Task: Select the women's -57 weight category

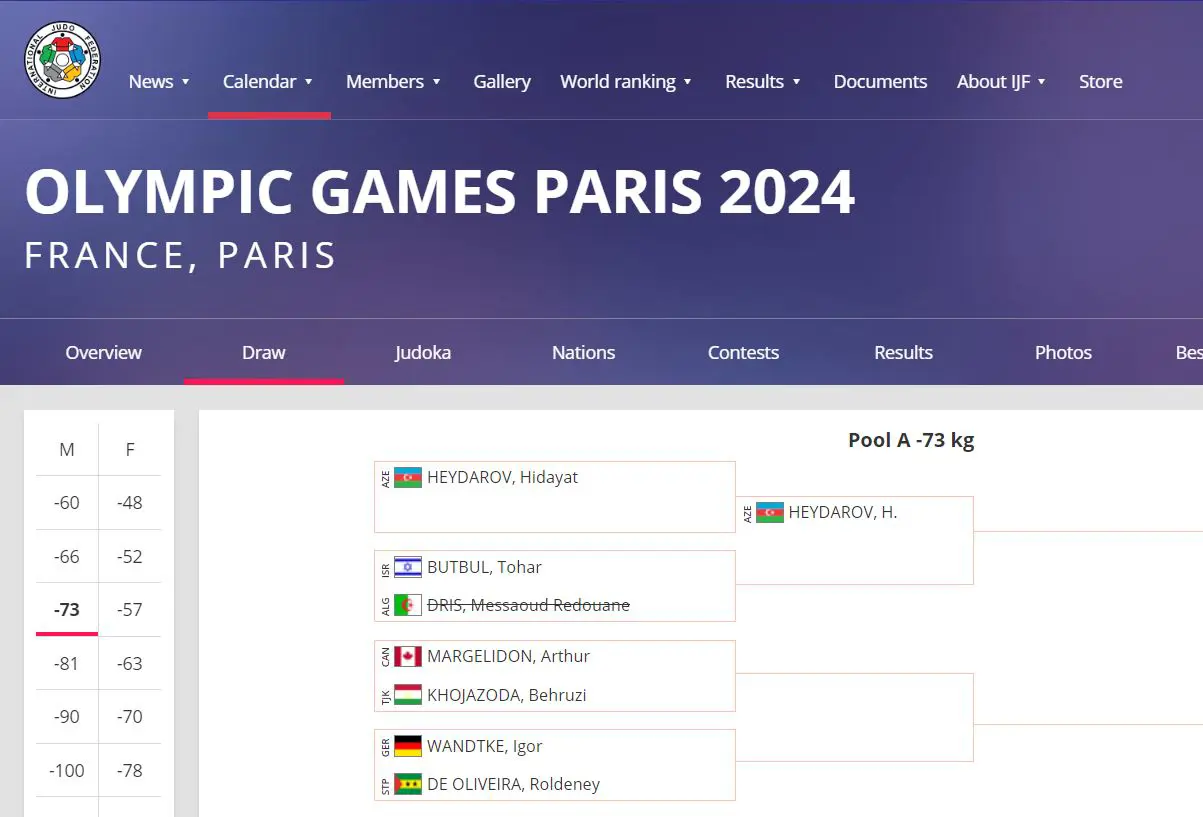Action: coord(130,610)
